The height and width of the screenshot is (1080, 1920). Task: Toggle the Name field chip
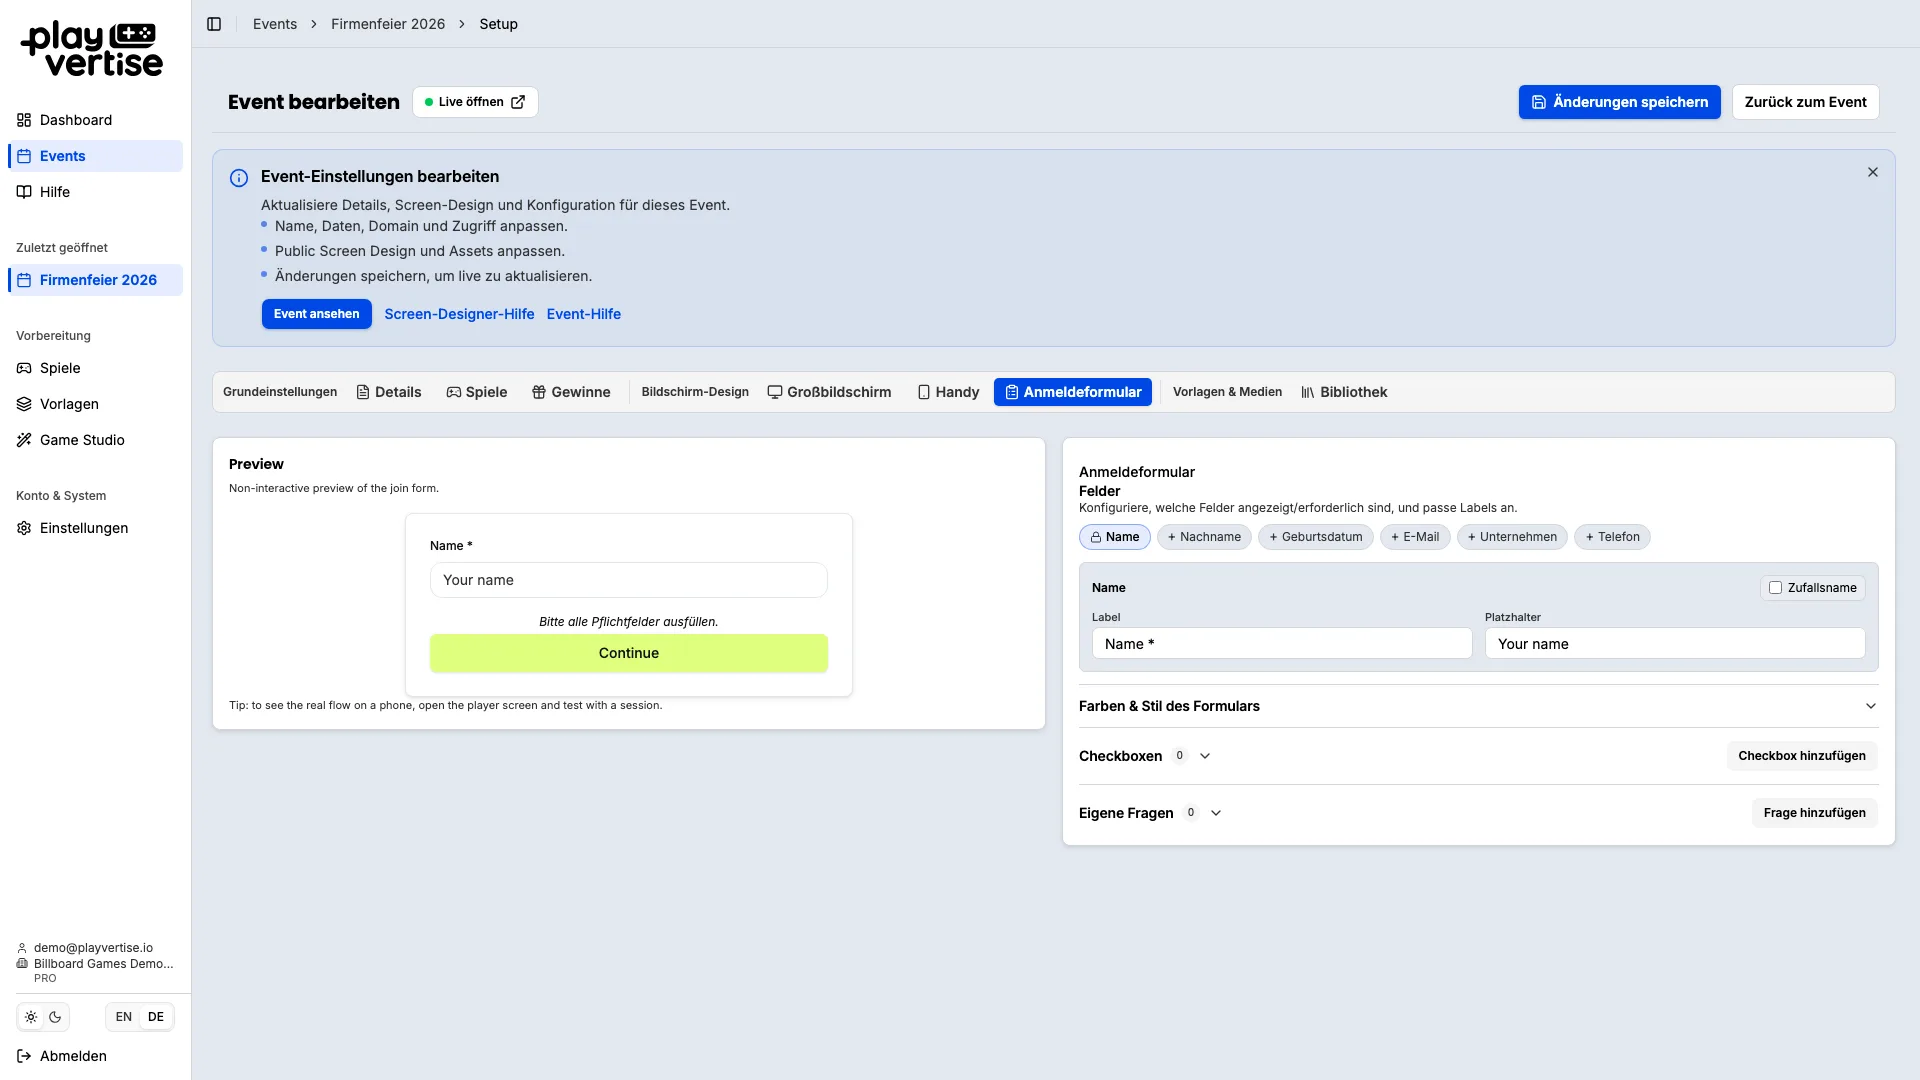pyautogui.click(x=1115, y=537)
